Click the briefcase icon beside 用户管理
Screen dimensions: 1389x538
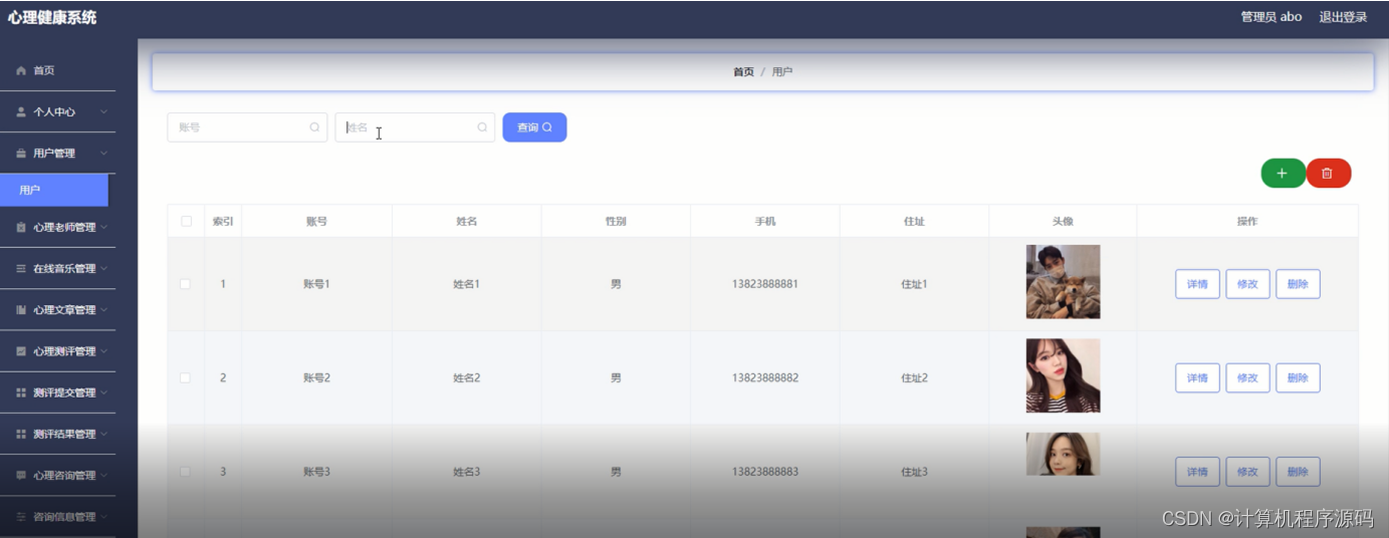point(21,153)
